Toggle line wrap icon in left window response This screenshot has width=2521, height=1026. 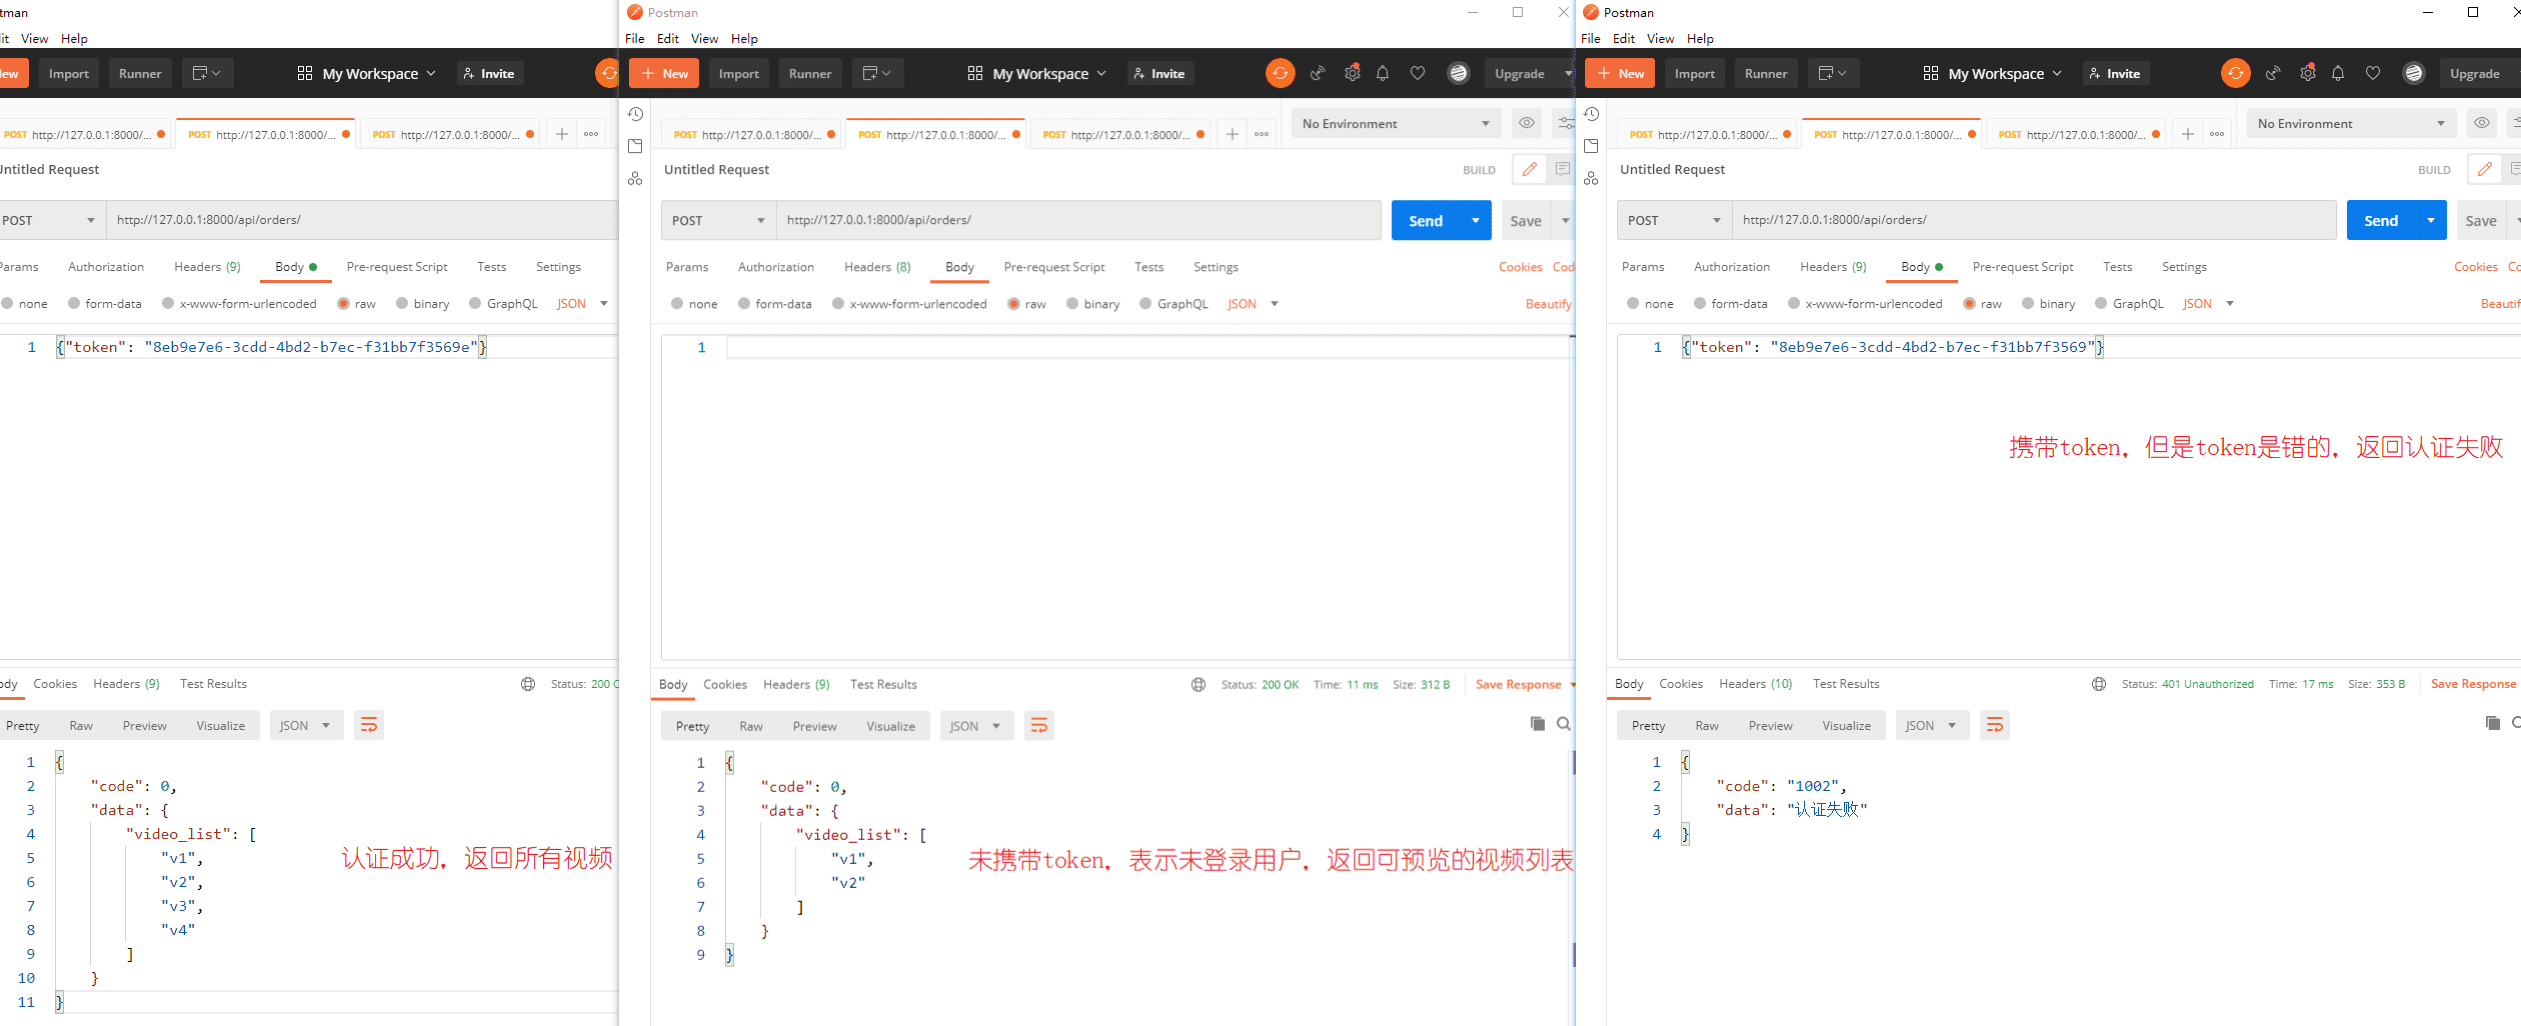(369, 725)
